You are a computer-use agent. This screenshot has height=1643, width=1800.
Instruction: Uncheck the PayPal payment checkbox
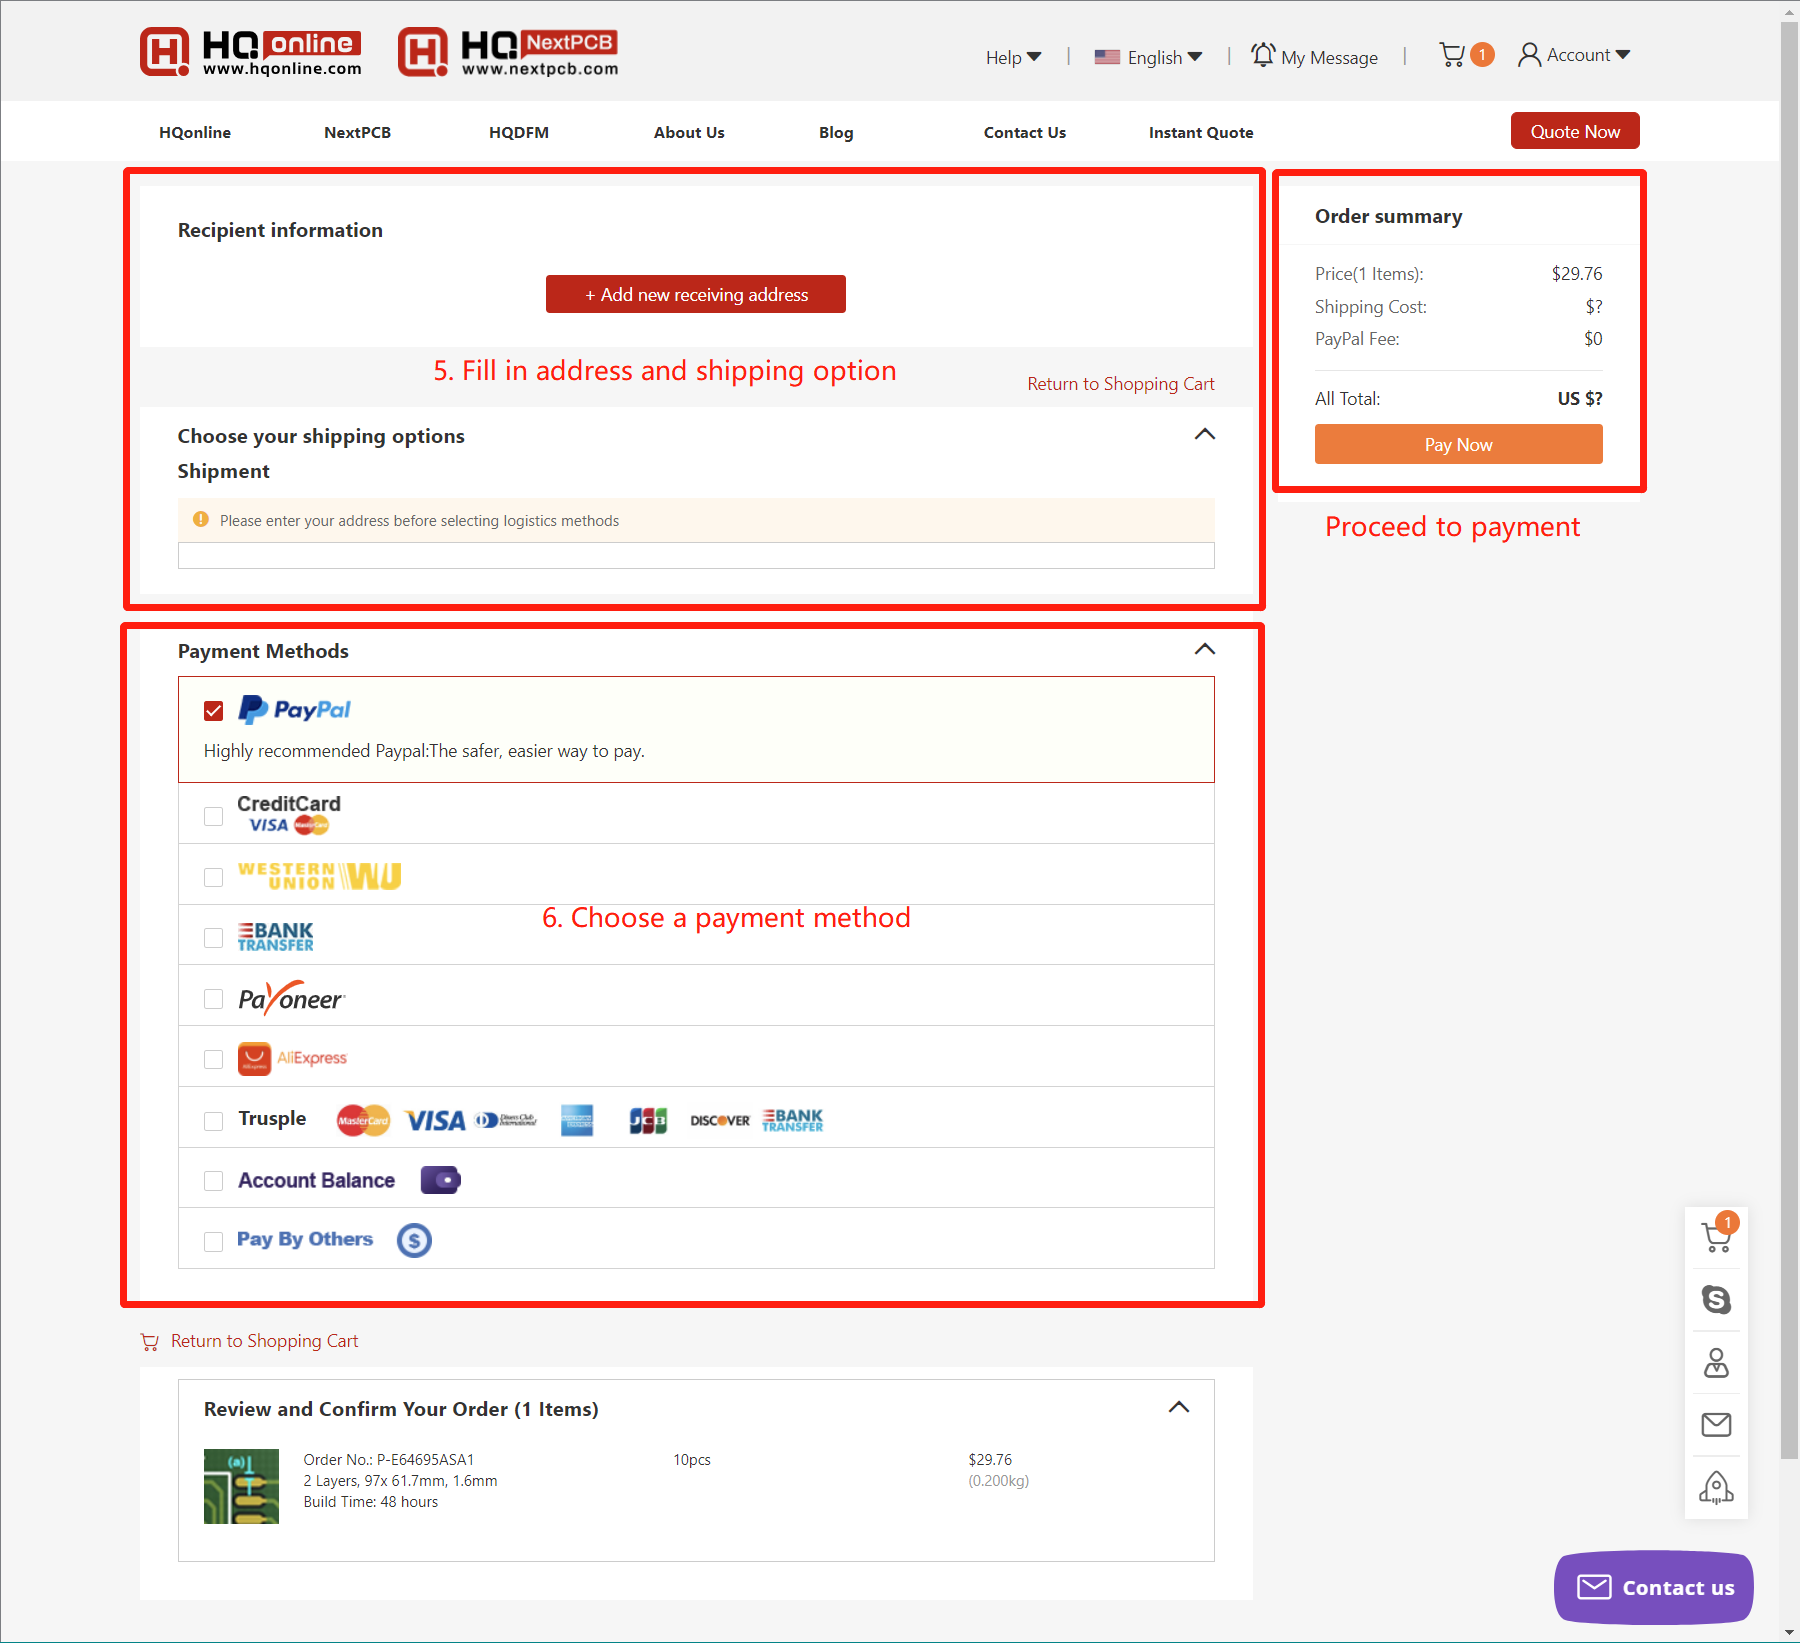pos(213,711)
